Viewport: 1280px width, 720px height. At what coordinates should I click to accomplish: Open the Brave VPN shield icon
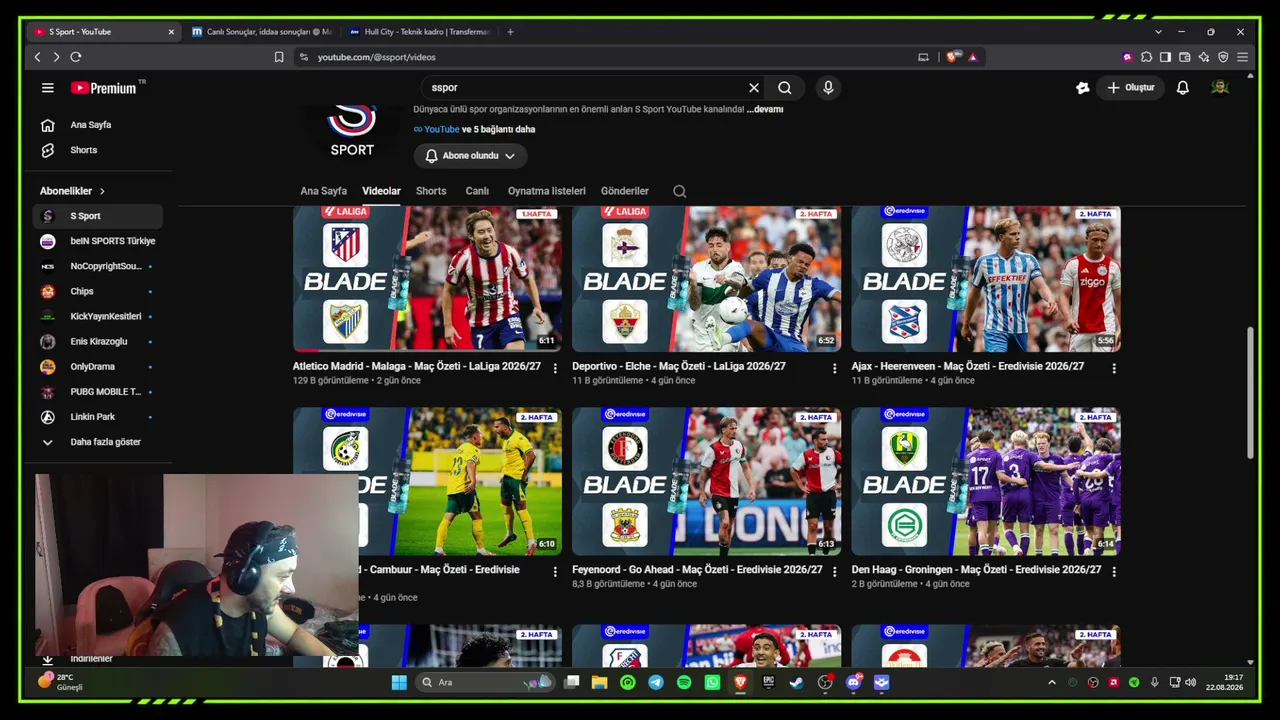tap(1223, 57)
